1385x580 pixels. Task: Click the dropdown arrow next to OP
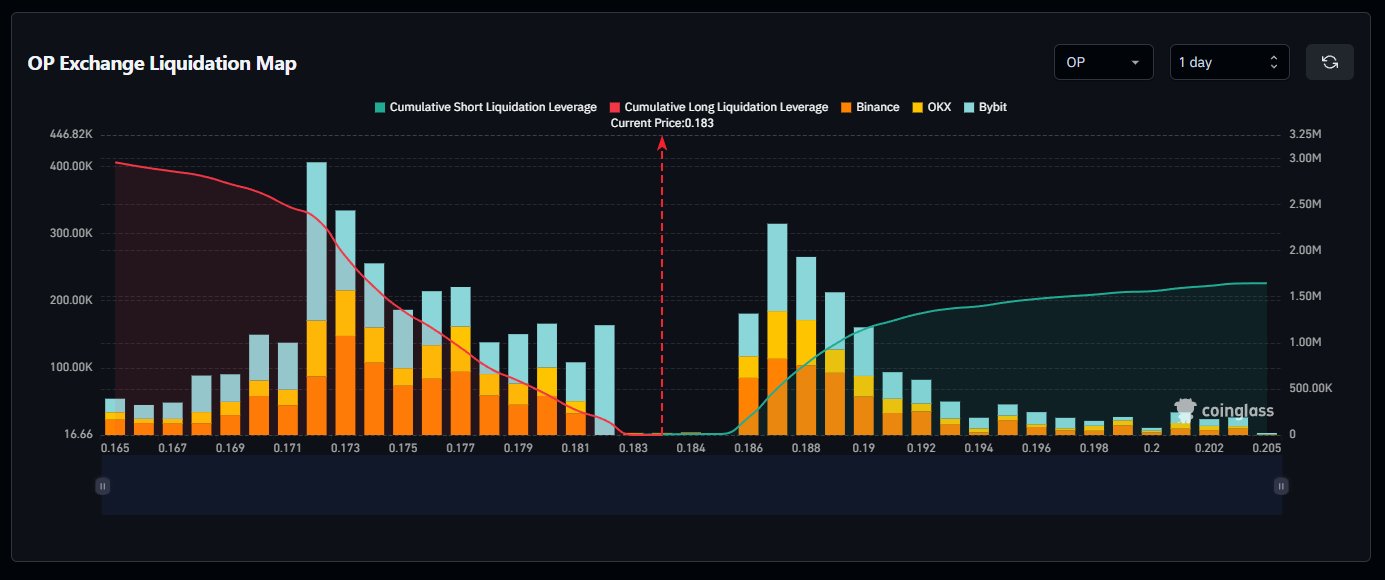1135,62
